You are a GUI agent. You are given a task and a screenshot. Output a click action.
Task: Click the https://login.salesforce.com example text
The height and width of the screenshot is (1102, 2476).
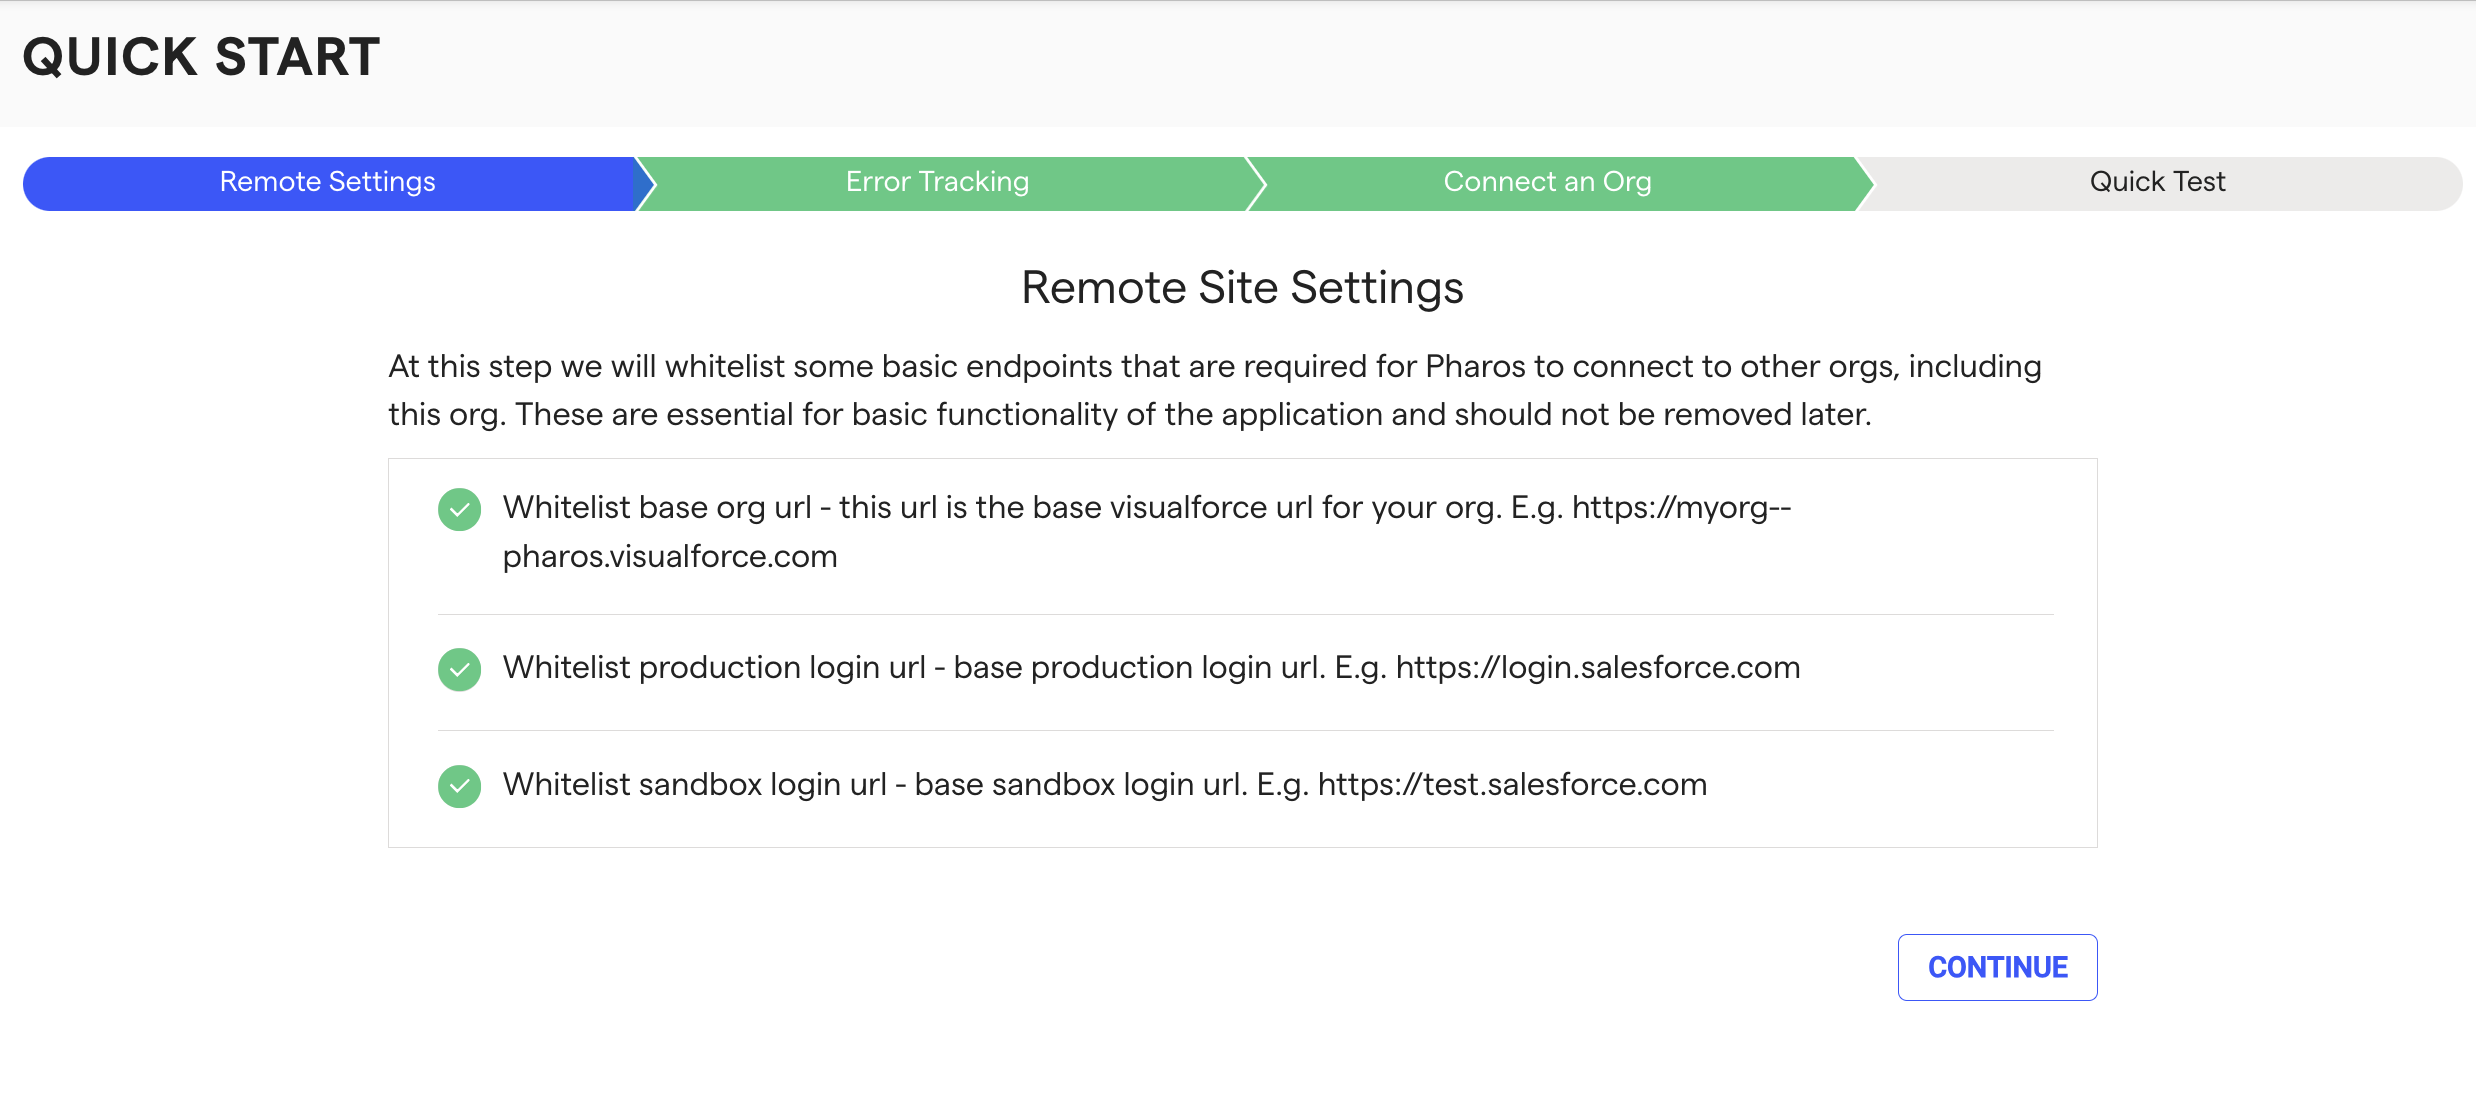(x=1598, y=668)
